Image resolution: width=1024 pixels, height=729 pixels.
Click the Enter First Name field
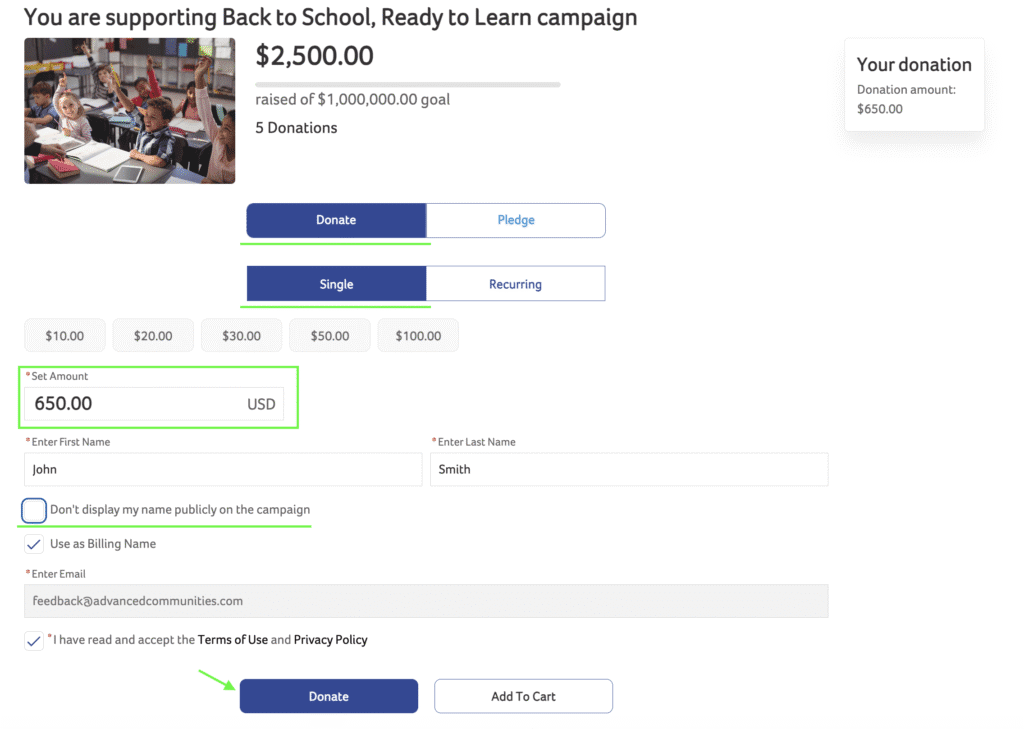click(222, 469)
